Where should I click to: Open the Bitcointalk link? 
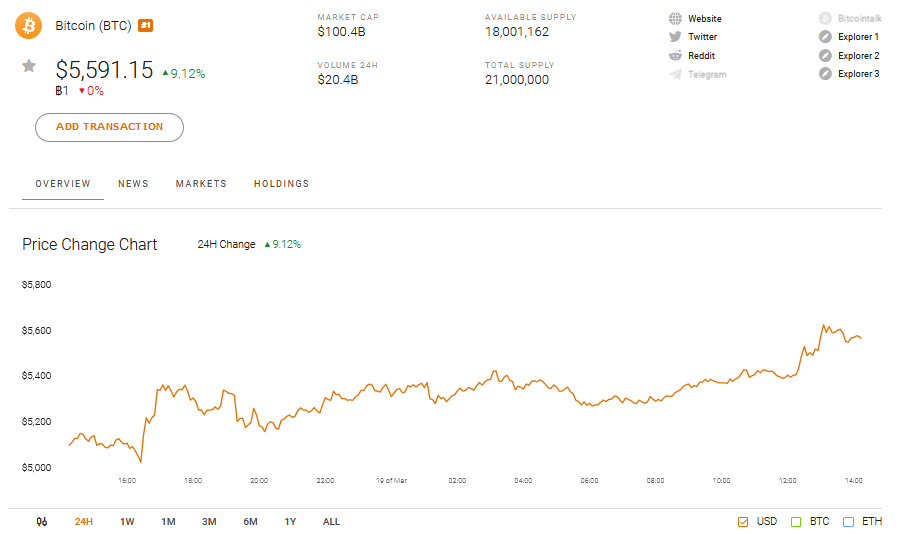click(x=859, y=19)
